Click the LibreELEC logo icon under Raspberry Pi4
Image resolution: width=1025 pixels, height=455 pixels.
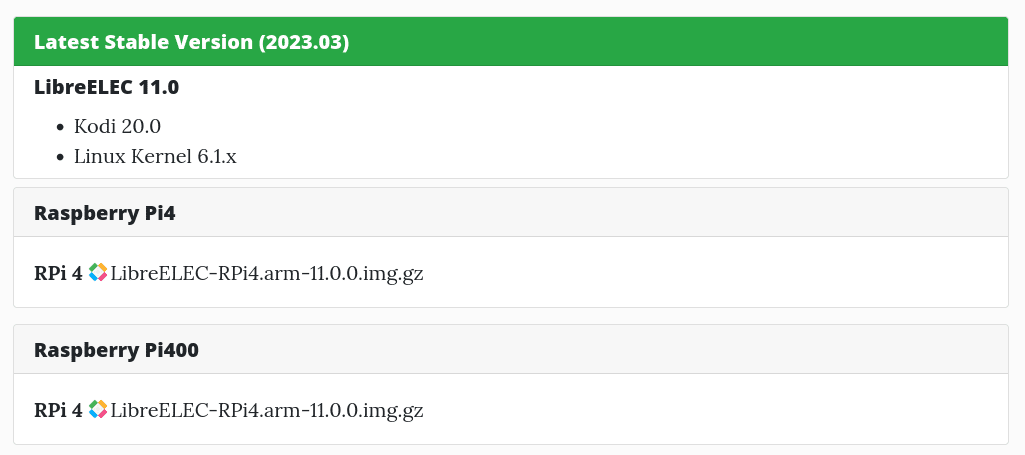pos(97,272)
